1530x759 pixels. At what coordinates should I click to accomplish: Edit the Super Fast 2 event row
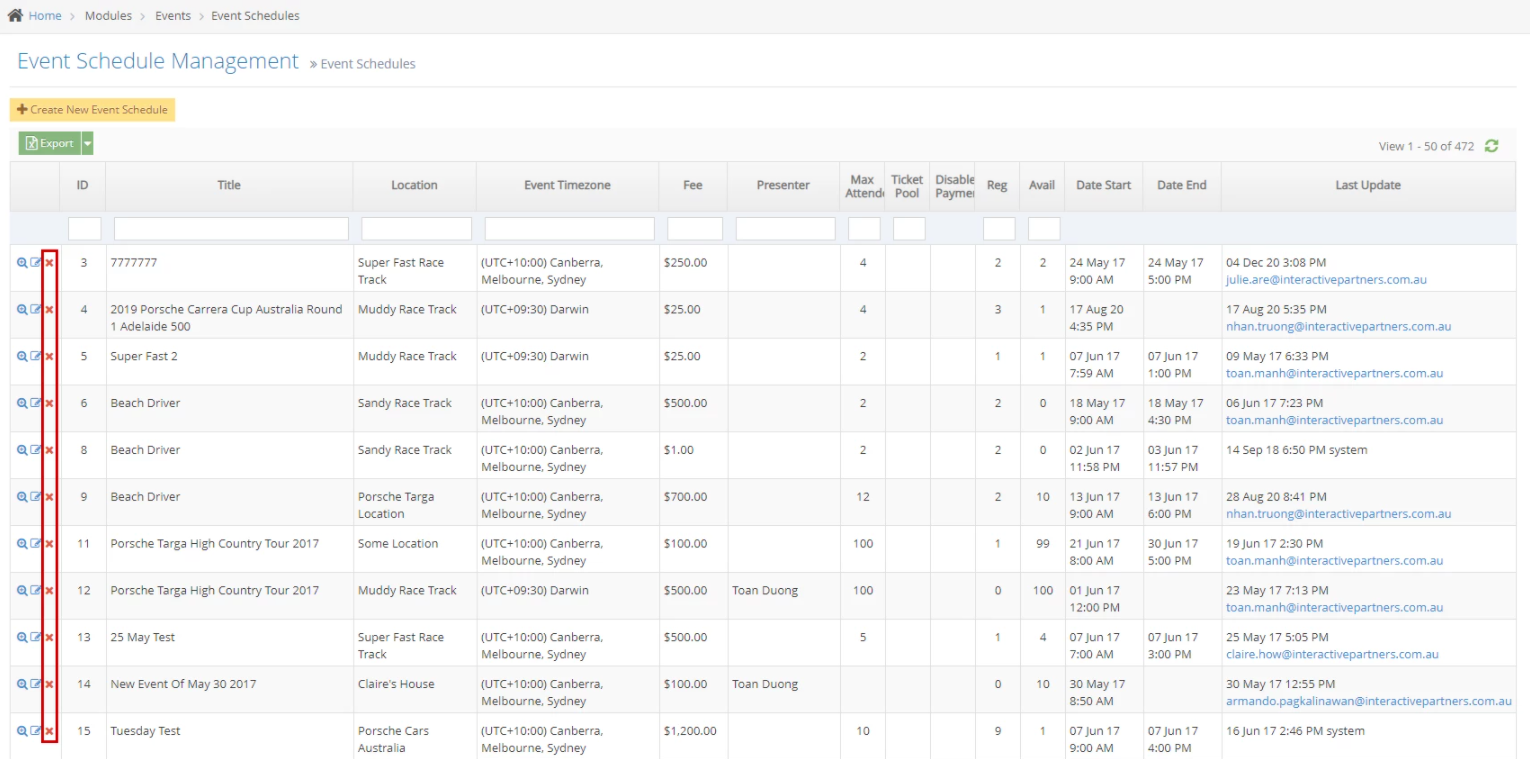pos(36,357)
